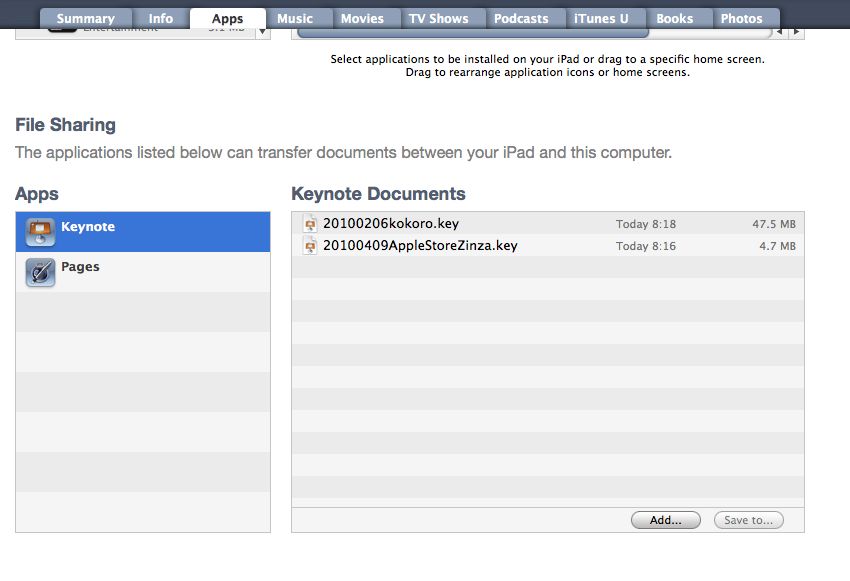Open the Info tab
850x581 pixels.
click(x=161, y=18)
